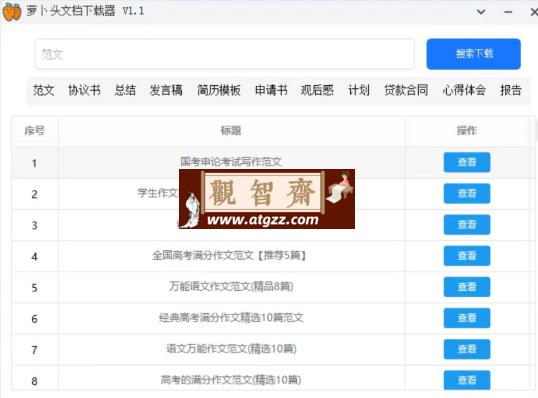Select title 经典高考满分作文精选10篇范文
Image resolution: width=538 pixels, height=398 pixels.
231,317
